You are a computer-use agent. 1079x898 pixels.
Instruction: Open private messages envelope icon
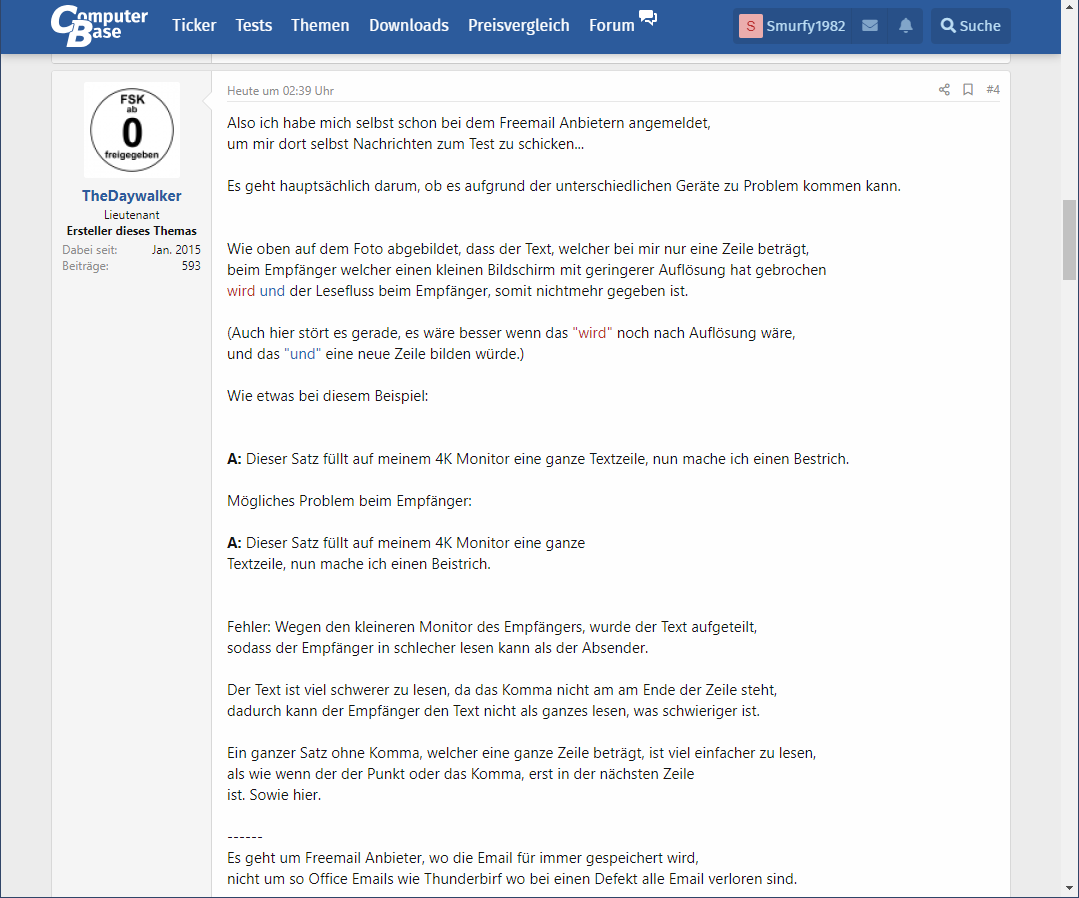click(870, 26)
